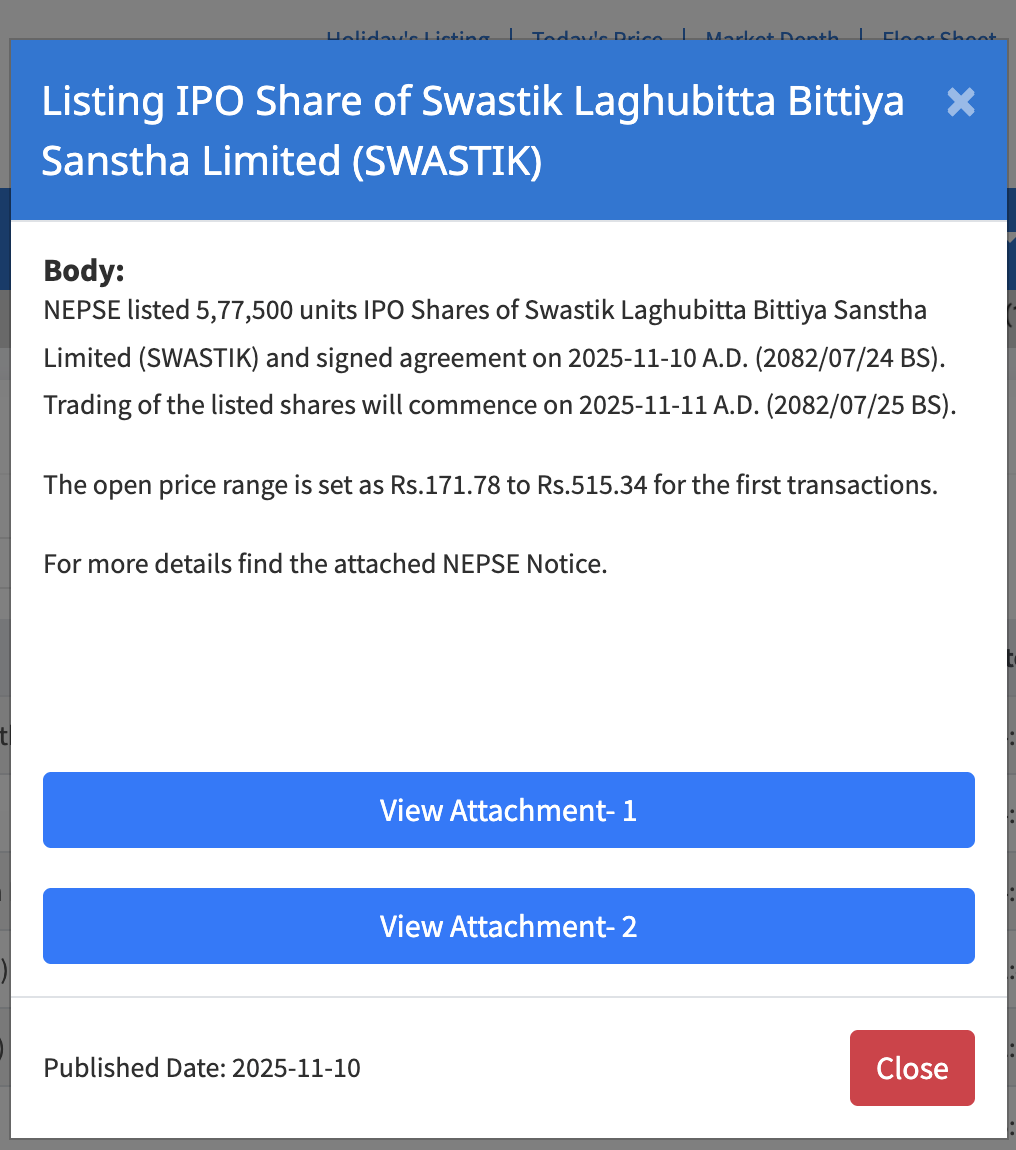Open View Attachment- 2
This screenshot has width=1016, height=1150.
(x=508, y=926)
